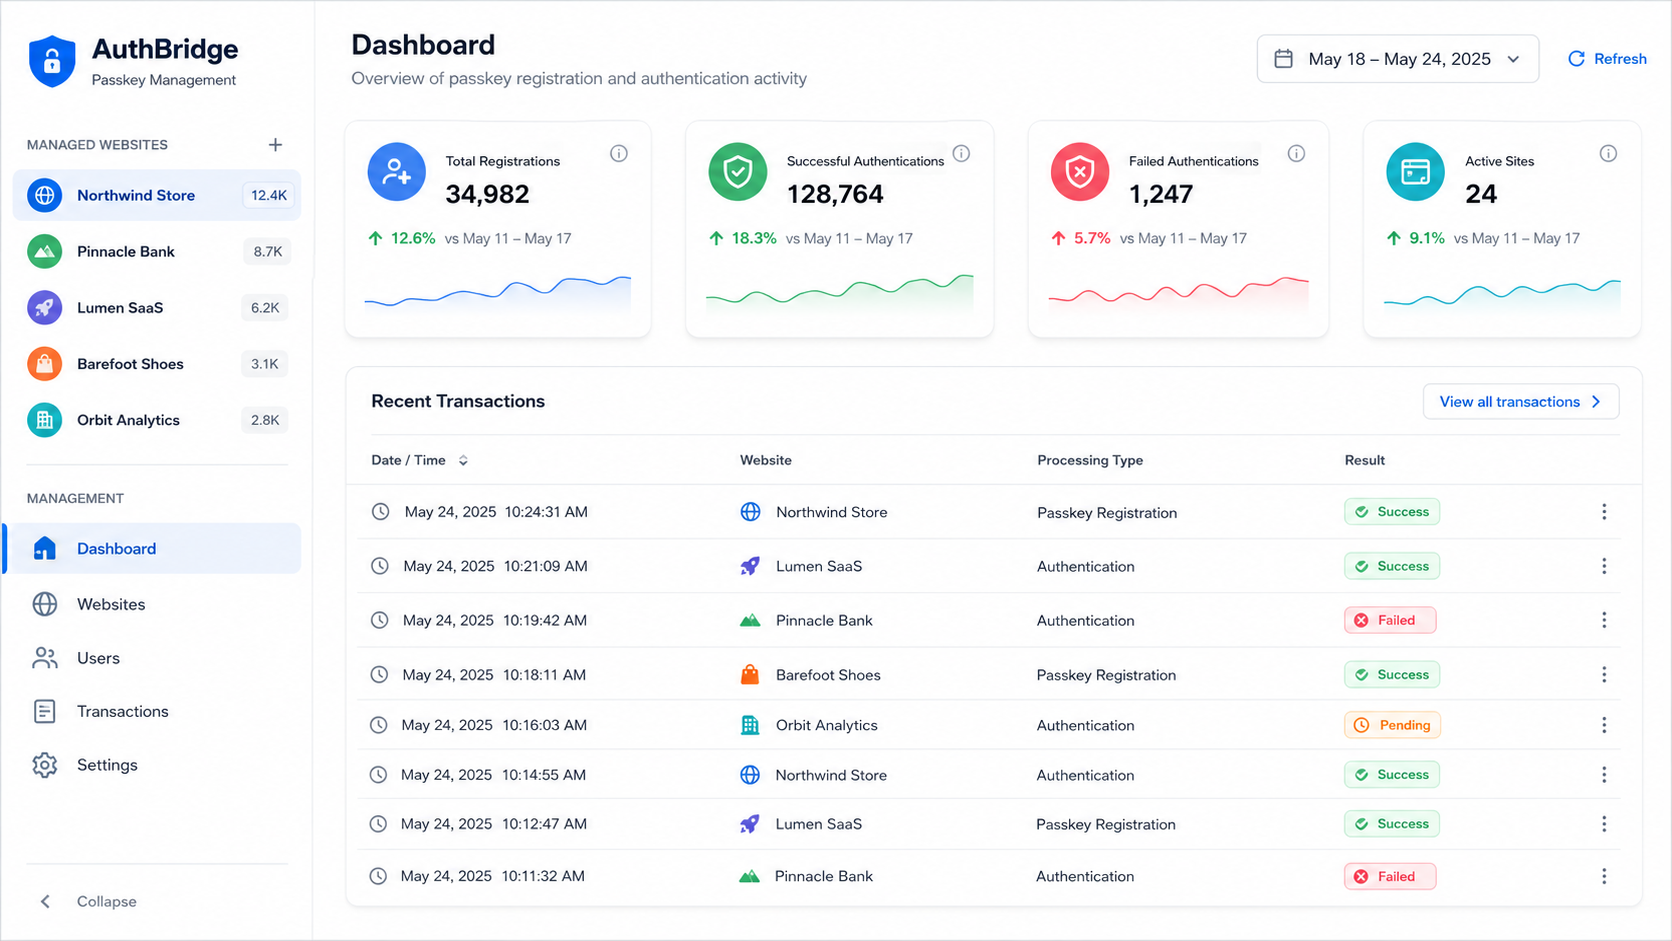Screen dimensions: 1672x941
Task: Open info for Failed Authentications card
Action: coord(1296,153)
